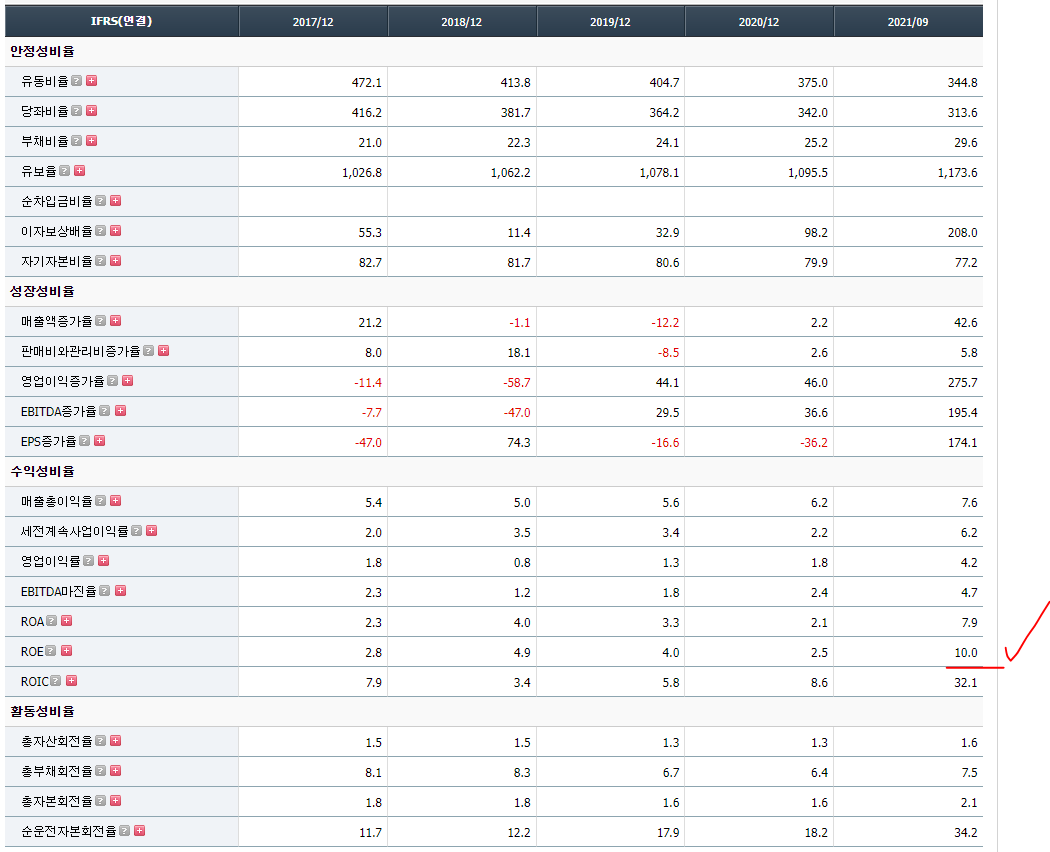Image resolution: width=1050 pixels, height=852 pixels.
Task: Open help icon next to EPS증가율
Action: (84, 441)
